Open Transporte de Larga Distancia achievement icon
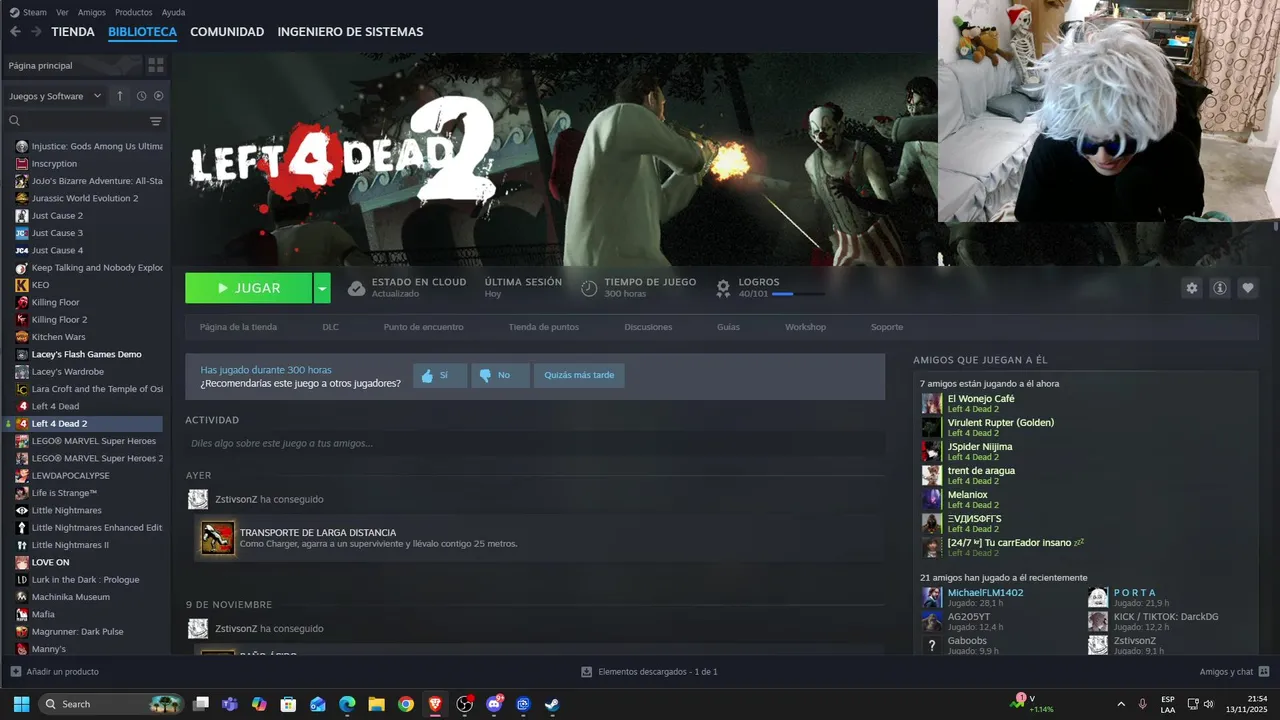The image size is (1280, 720). tap(217, 538)
